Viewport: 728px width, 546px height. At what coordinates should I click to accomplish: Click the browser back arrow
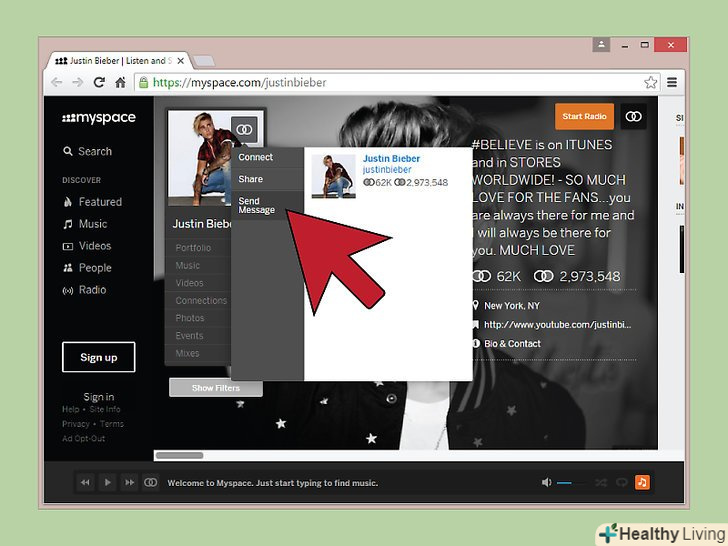coord(57,83)
